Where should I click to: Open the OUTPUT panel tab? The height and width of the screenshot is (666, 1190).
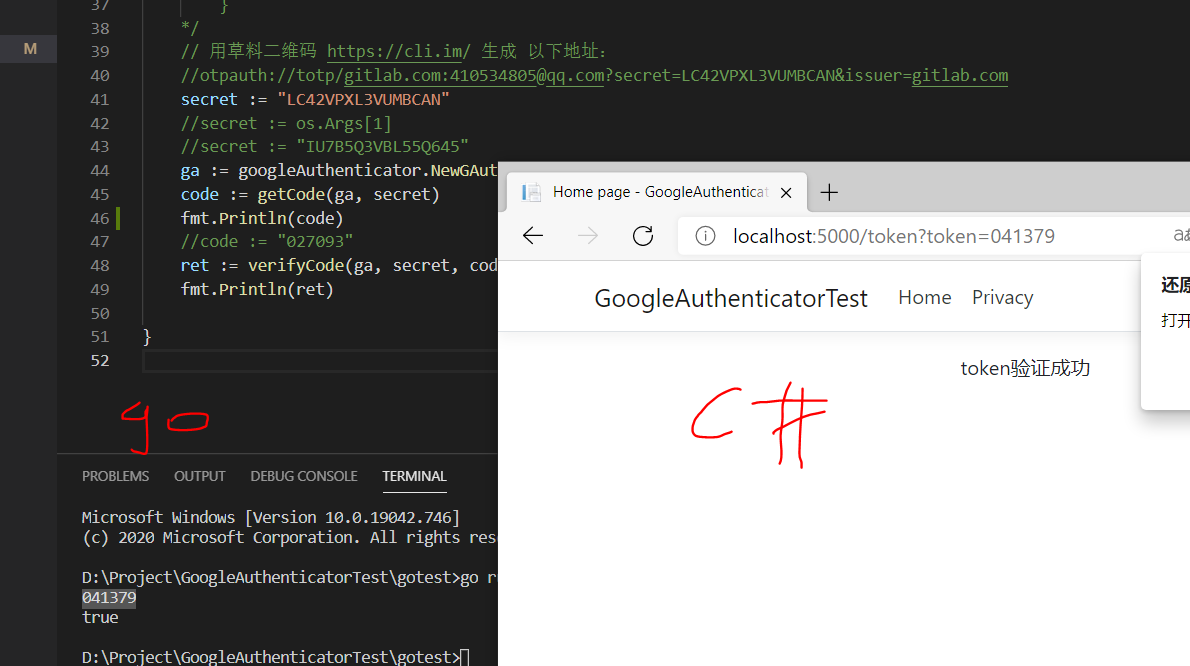[x=199, y=476]
